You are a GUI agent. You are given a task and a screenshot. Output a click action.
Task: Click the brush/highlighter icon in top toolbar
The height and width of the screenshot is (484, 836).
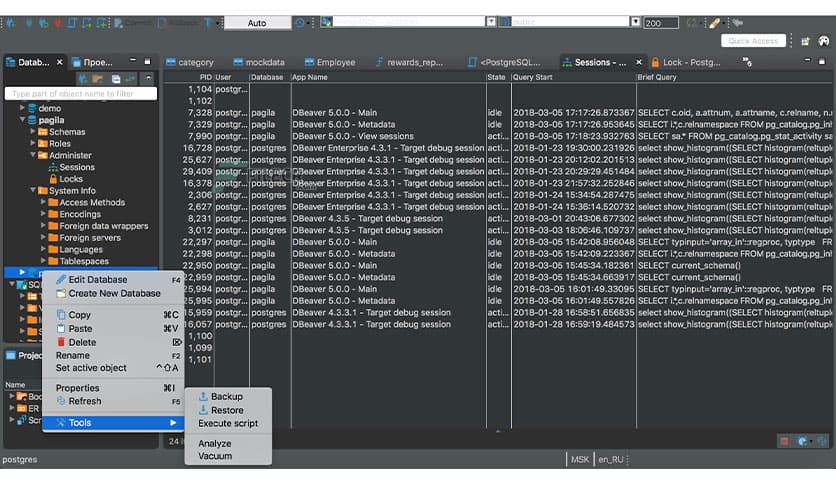tap(714, 23)
